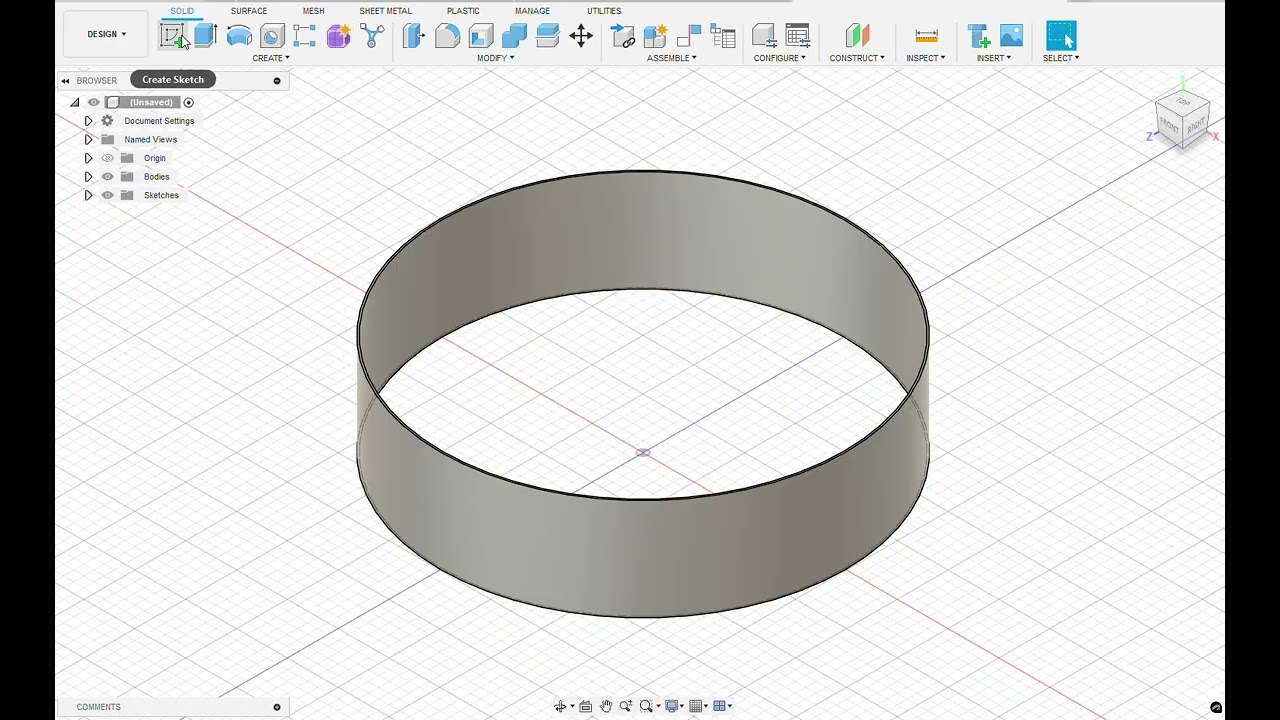Open the CREATE dropdown menu
The image size is (1280, 720).
click(271, 58)
